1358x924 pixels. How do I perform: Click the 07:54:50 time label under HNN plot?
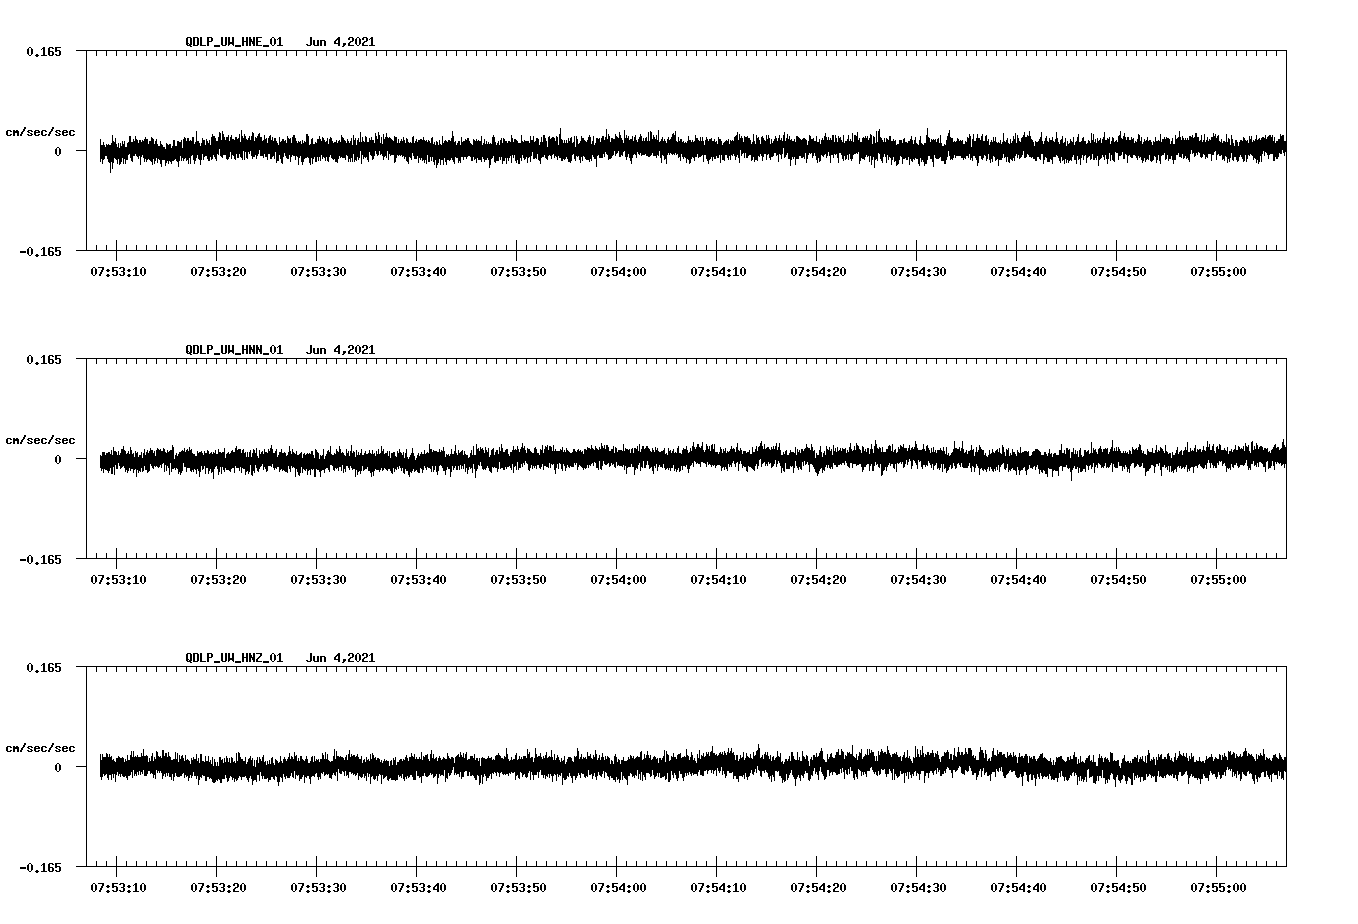coord(1118,579)
